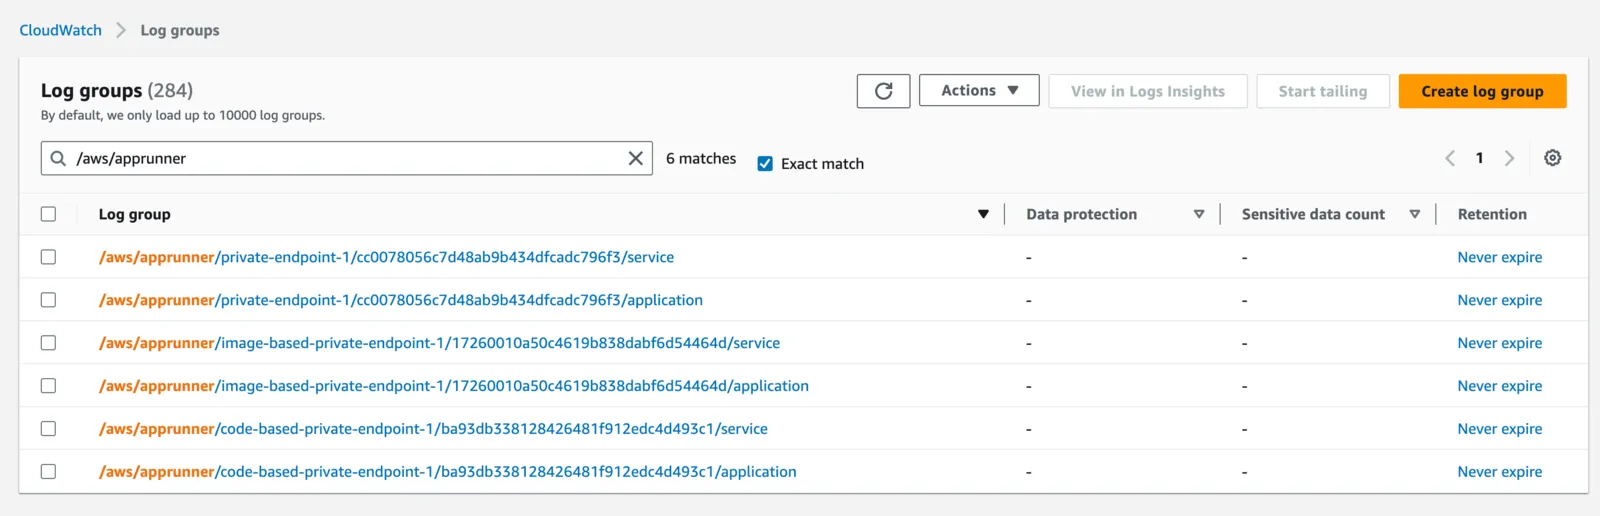This screenshot has height=516, width=1600.
Task: Click the Retention column header
Action: pos(1492,214)
